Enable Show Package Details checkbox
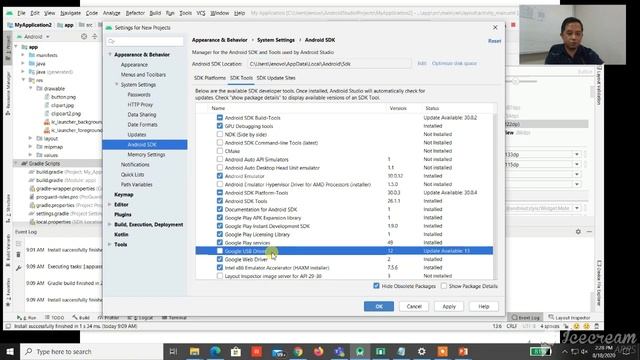 (444, 286)
